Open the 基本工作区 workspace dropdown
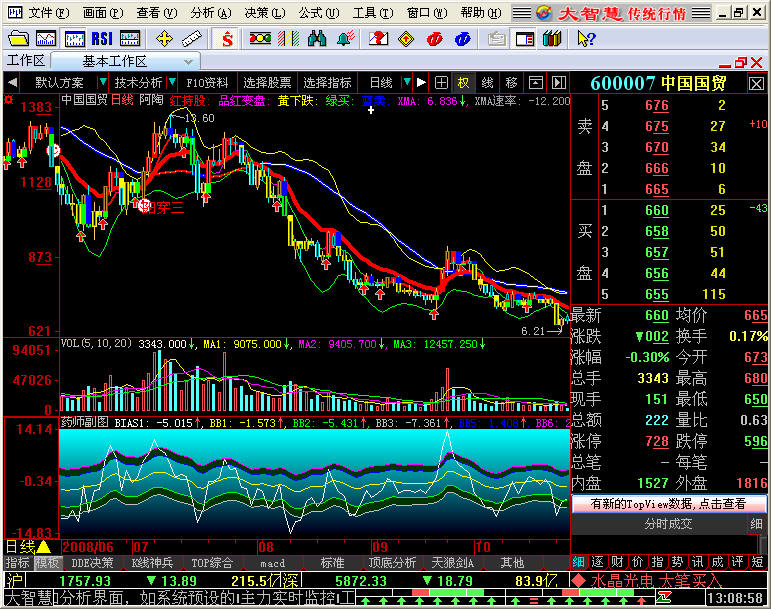 188,61
